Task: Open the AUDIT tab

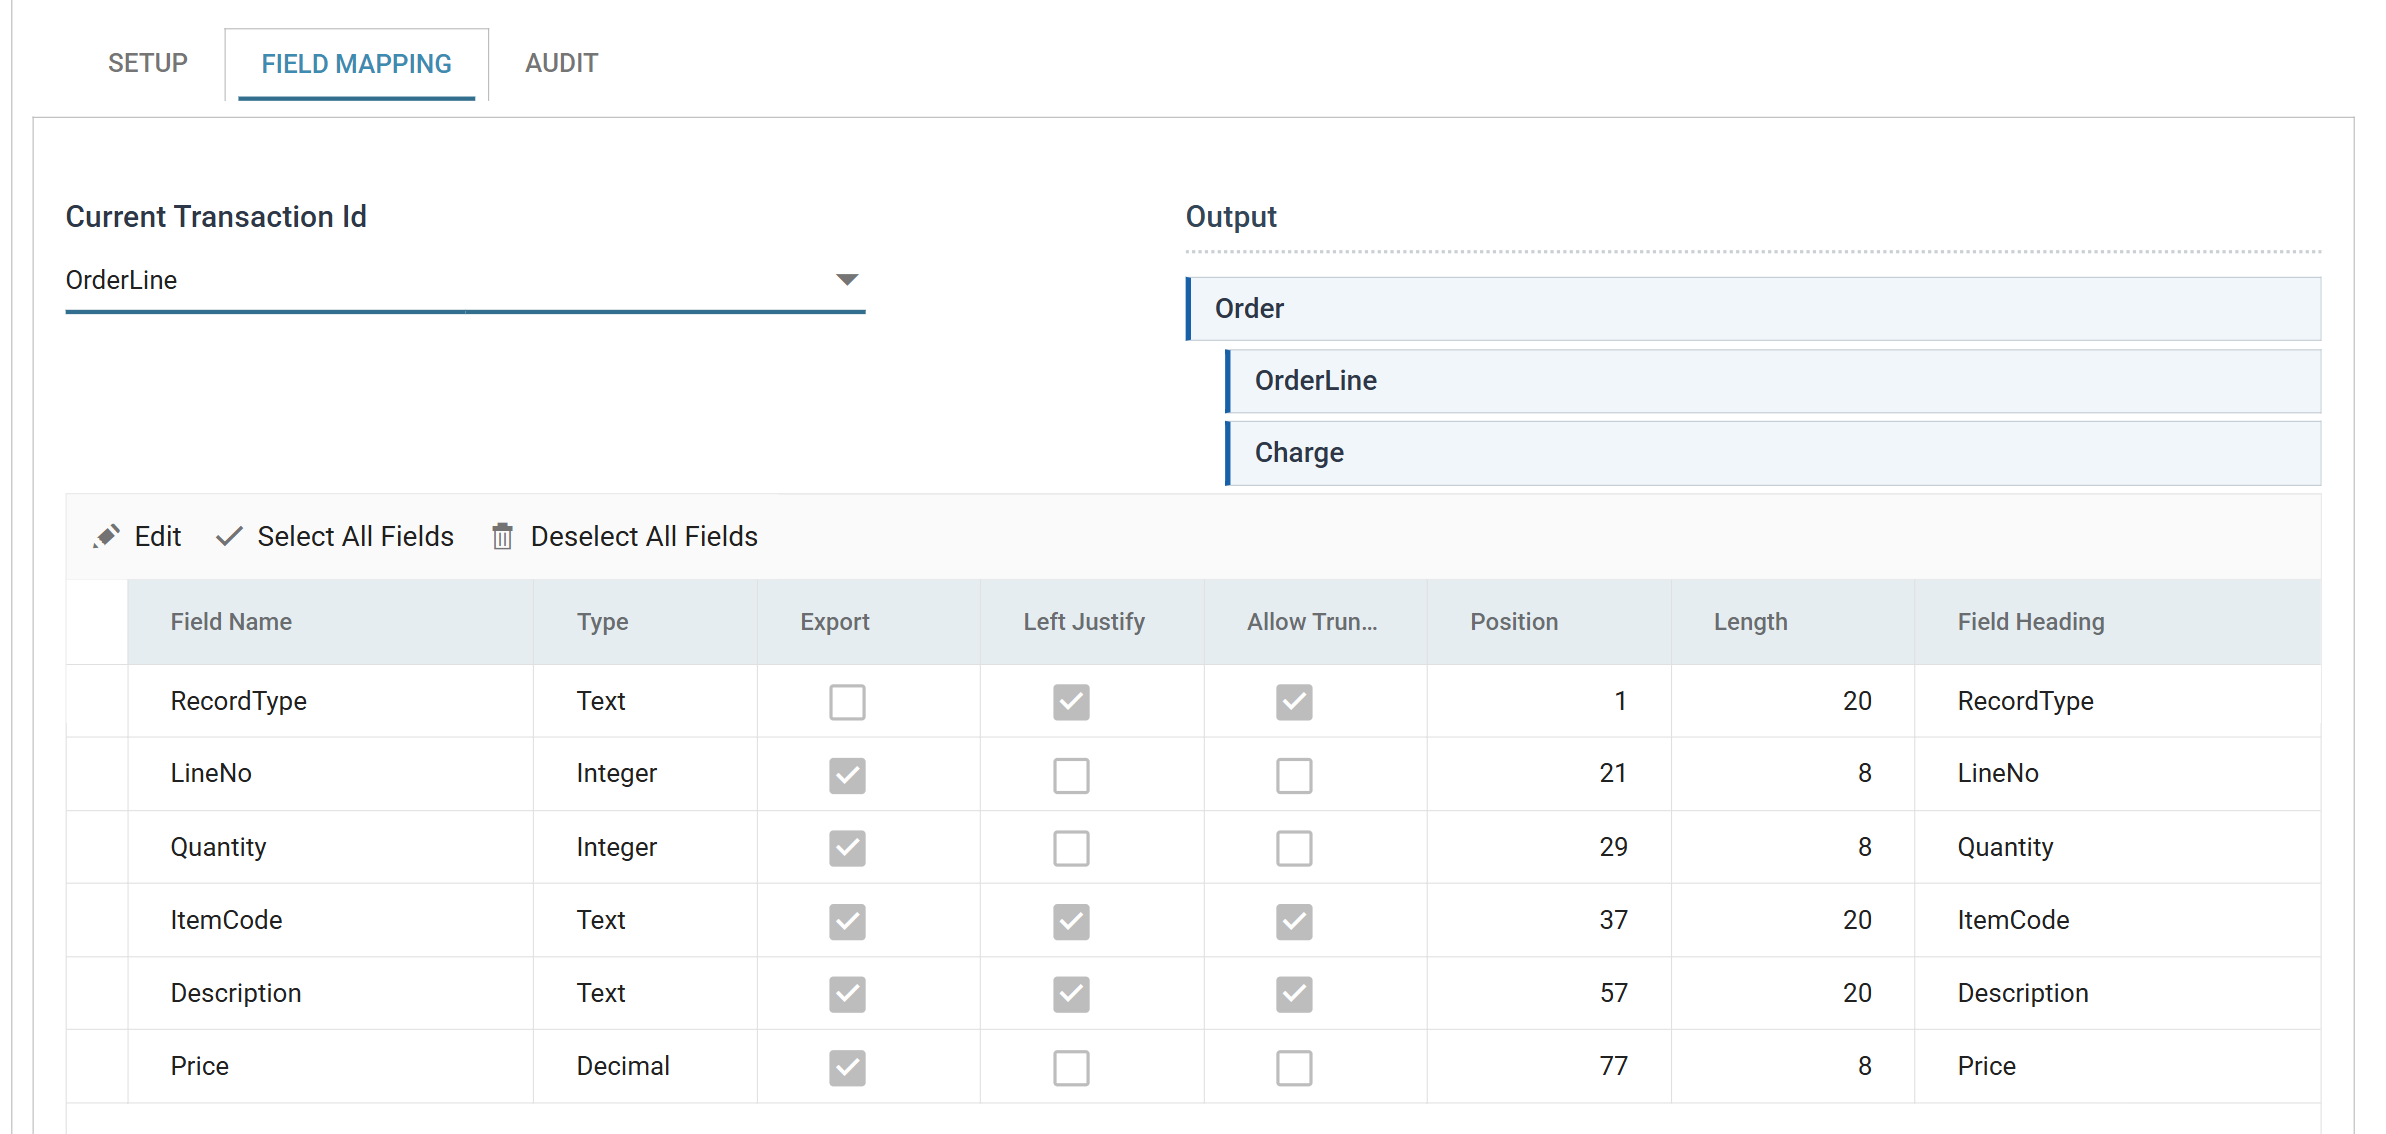Action: click(x=562, y=63)
